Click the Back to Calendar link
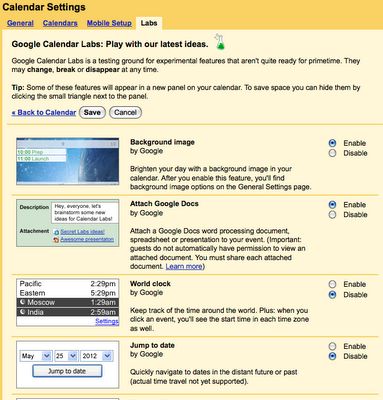 tap(44, 112)
